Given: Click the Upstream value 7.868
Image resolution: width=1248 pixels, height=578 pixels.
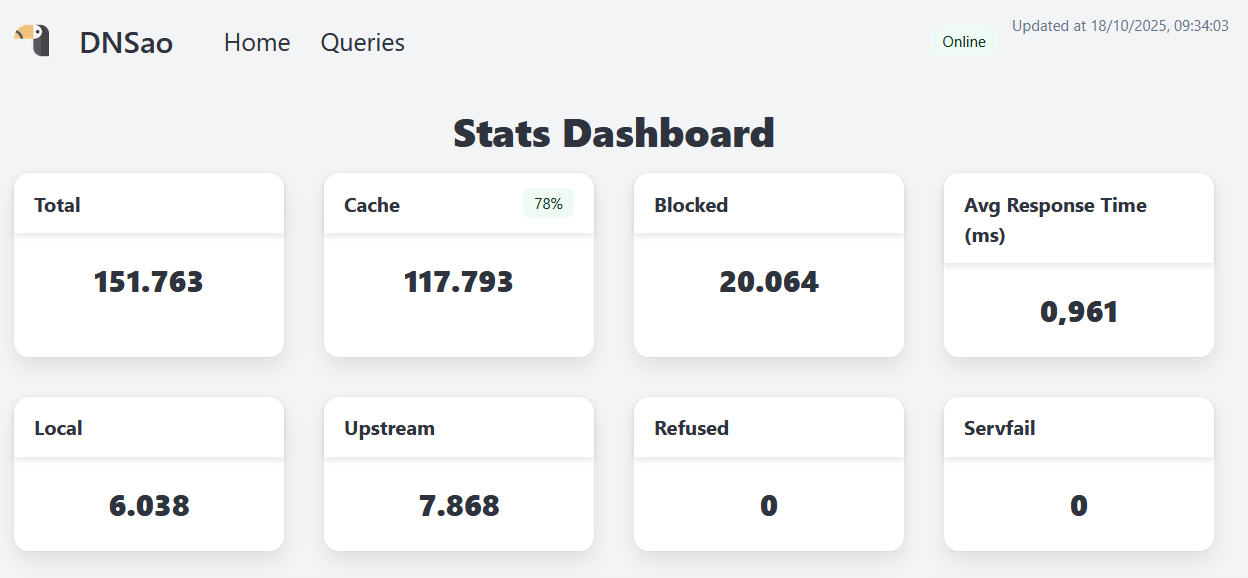Looking at the screenshot, I should click(458, 505).
